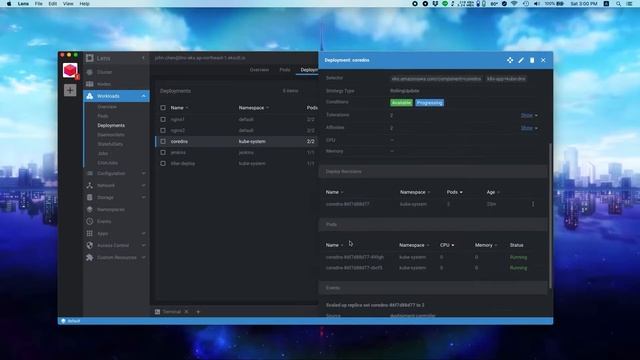Click the Terminal tab icon at bottom

[158, 312]
